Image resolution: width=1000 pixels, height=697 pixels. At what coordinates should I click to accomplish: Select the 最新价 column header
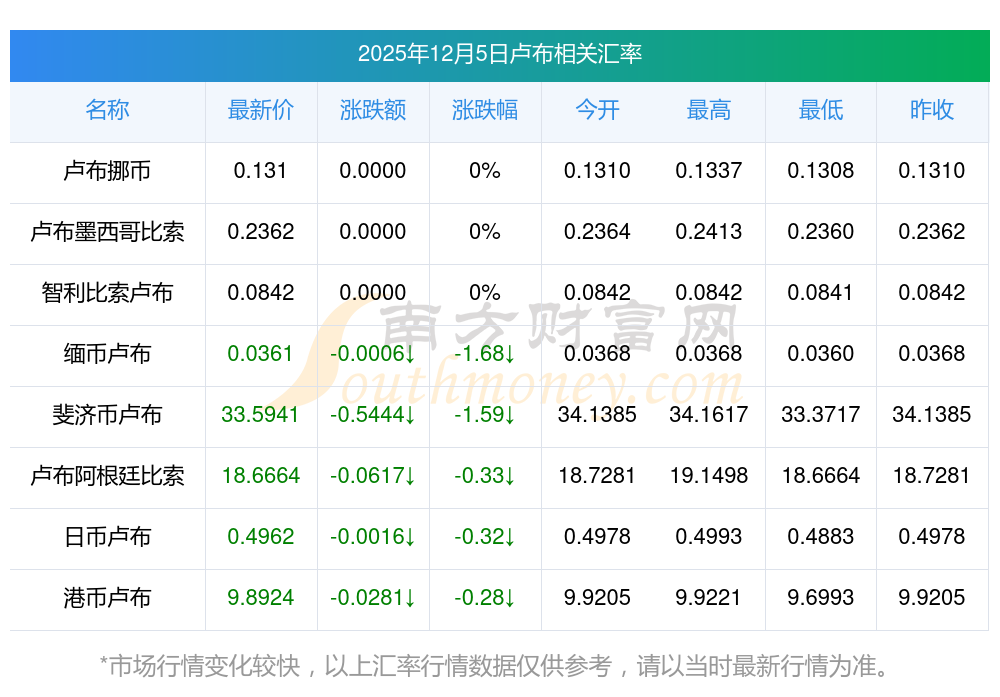click(261, 110)
